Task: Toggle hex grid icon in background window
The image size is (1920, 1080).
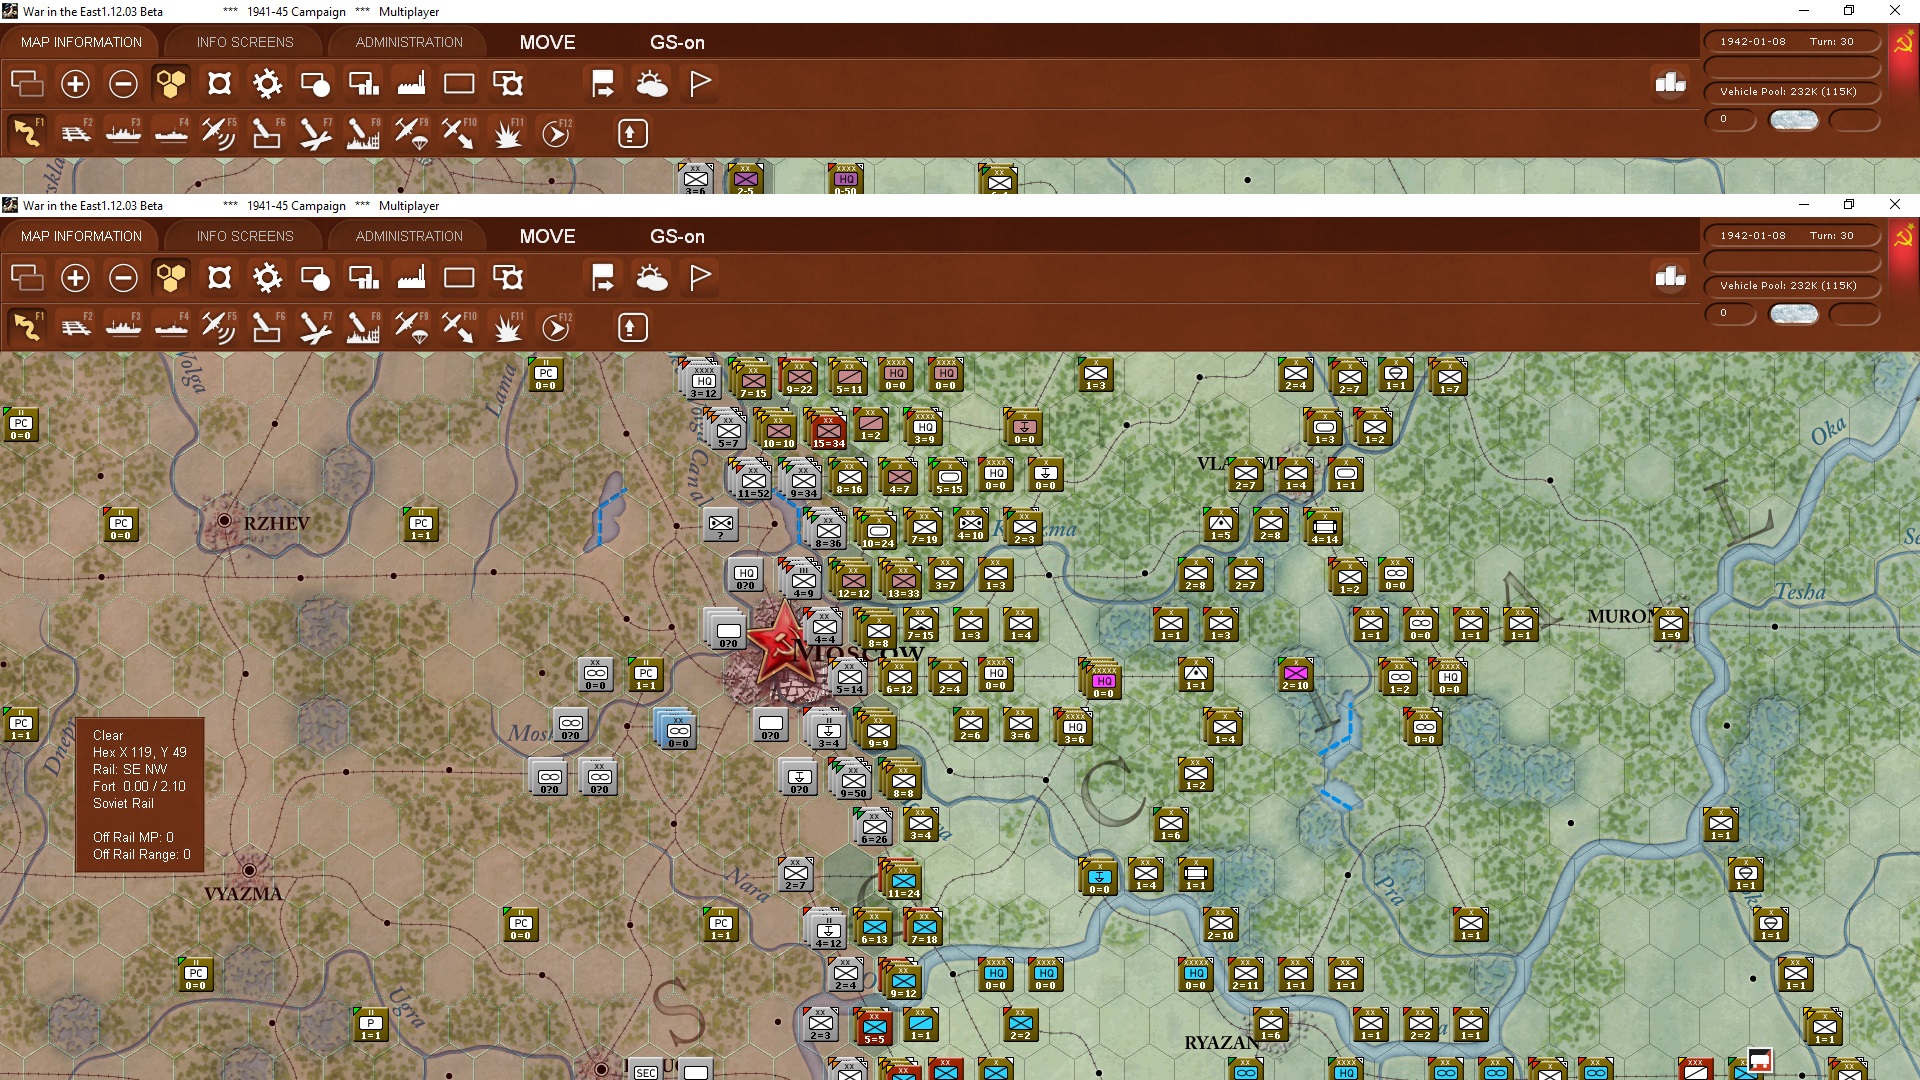Action: pyautogui.click(x=171, y=84)
